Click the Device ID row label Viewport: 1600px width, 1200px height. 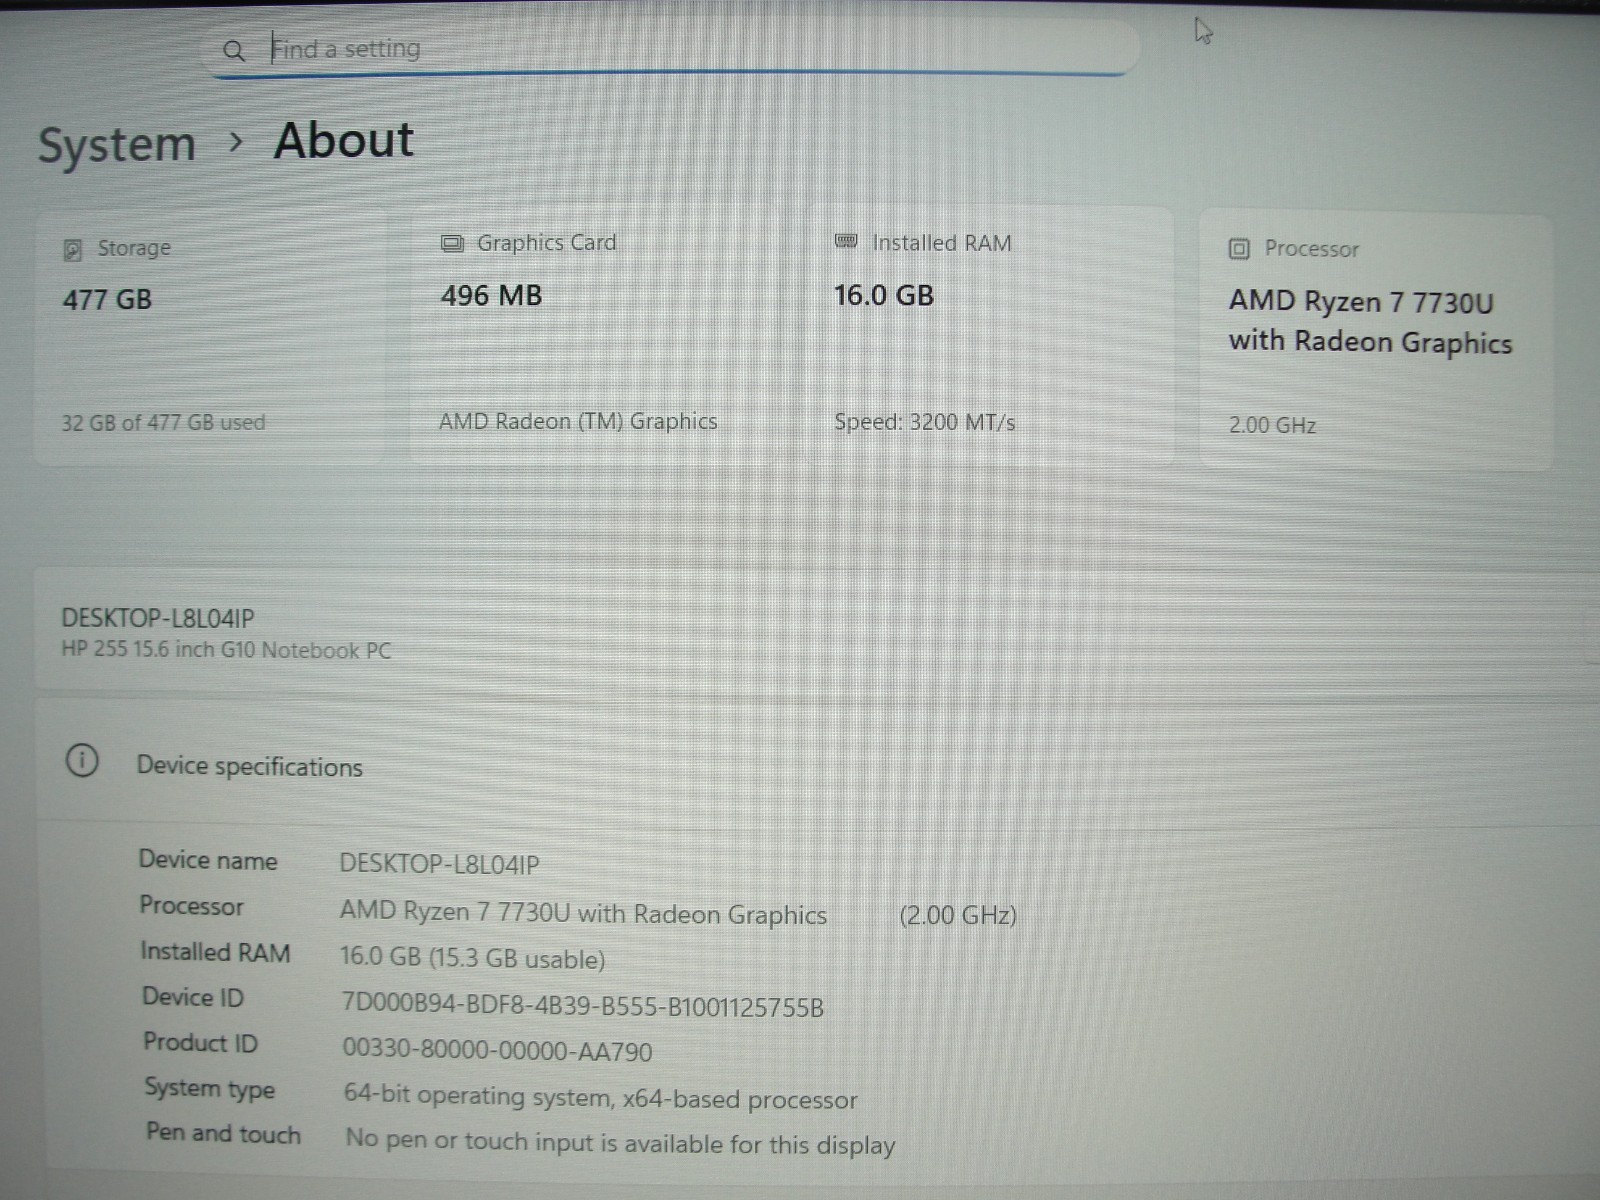[x=192, y=997]
